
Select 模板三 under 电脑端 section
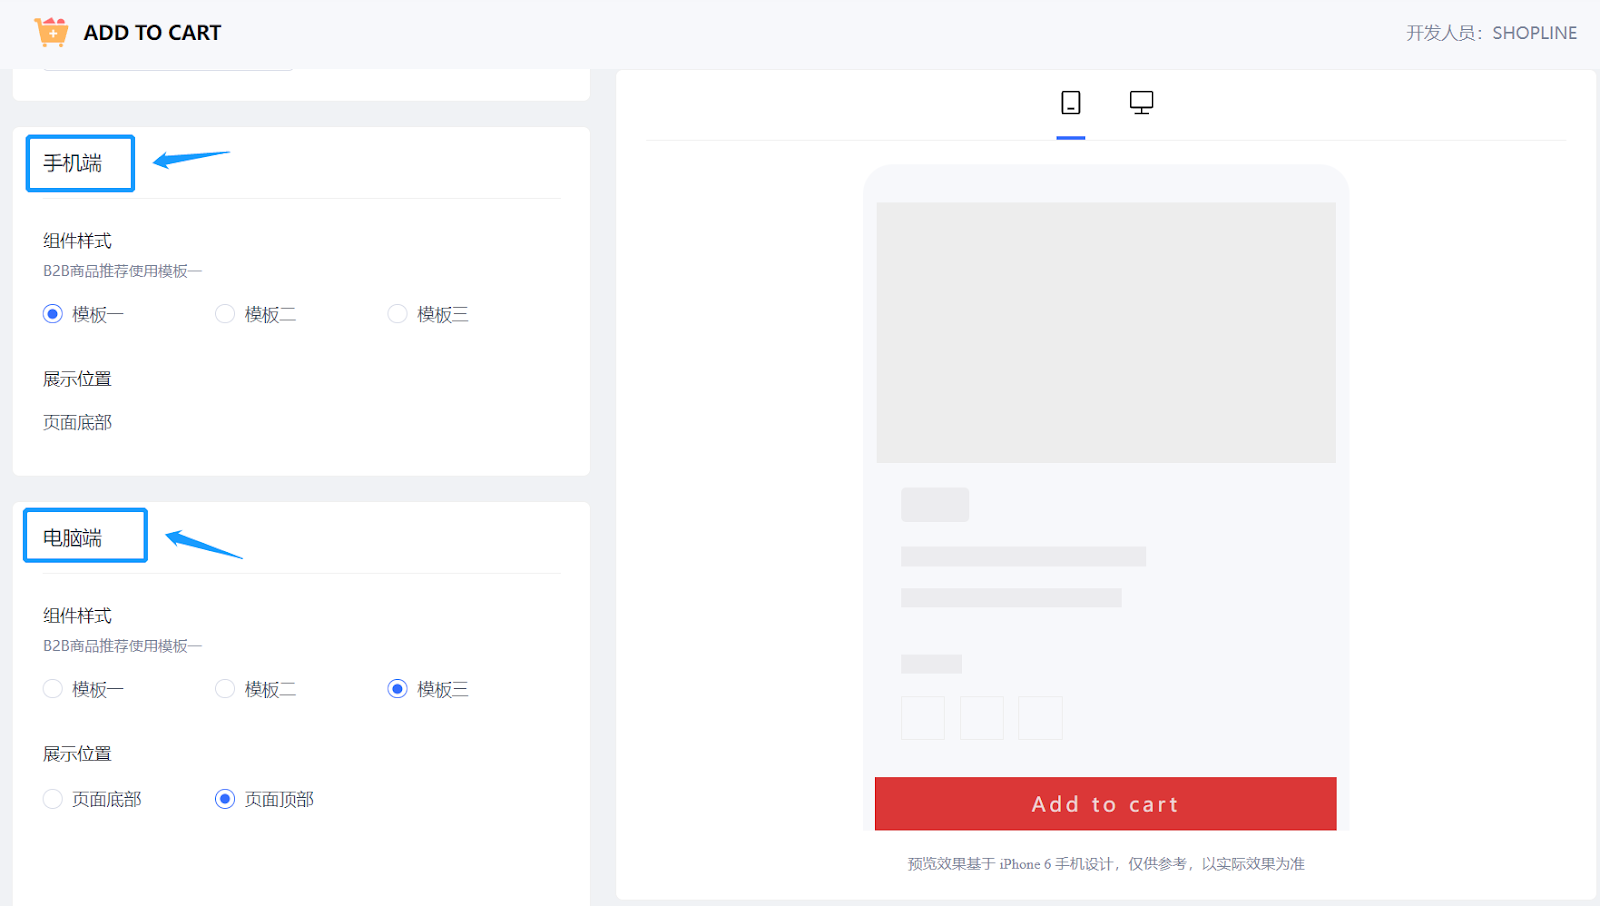pyautogui.click(x=397, y=689)
